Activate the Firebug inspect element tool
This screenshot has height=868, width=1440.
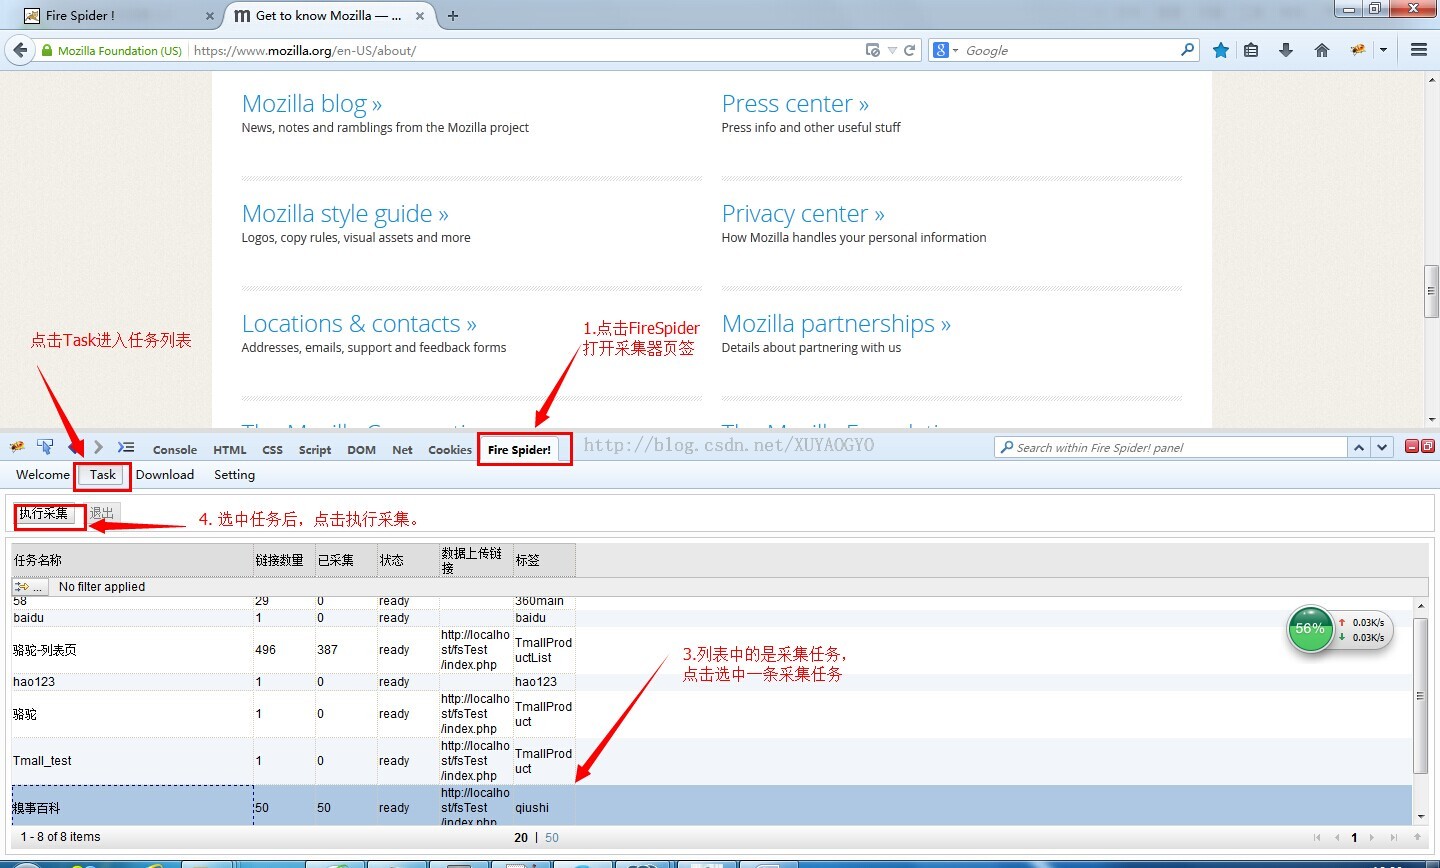(45, 447)
